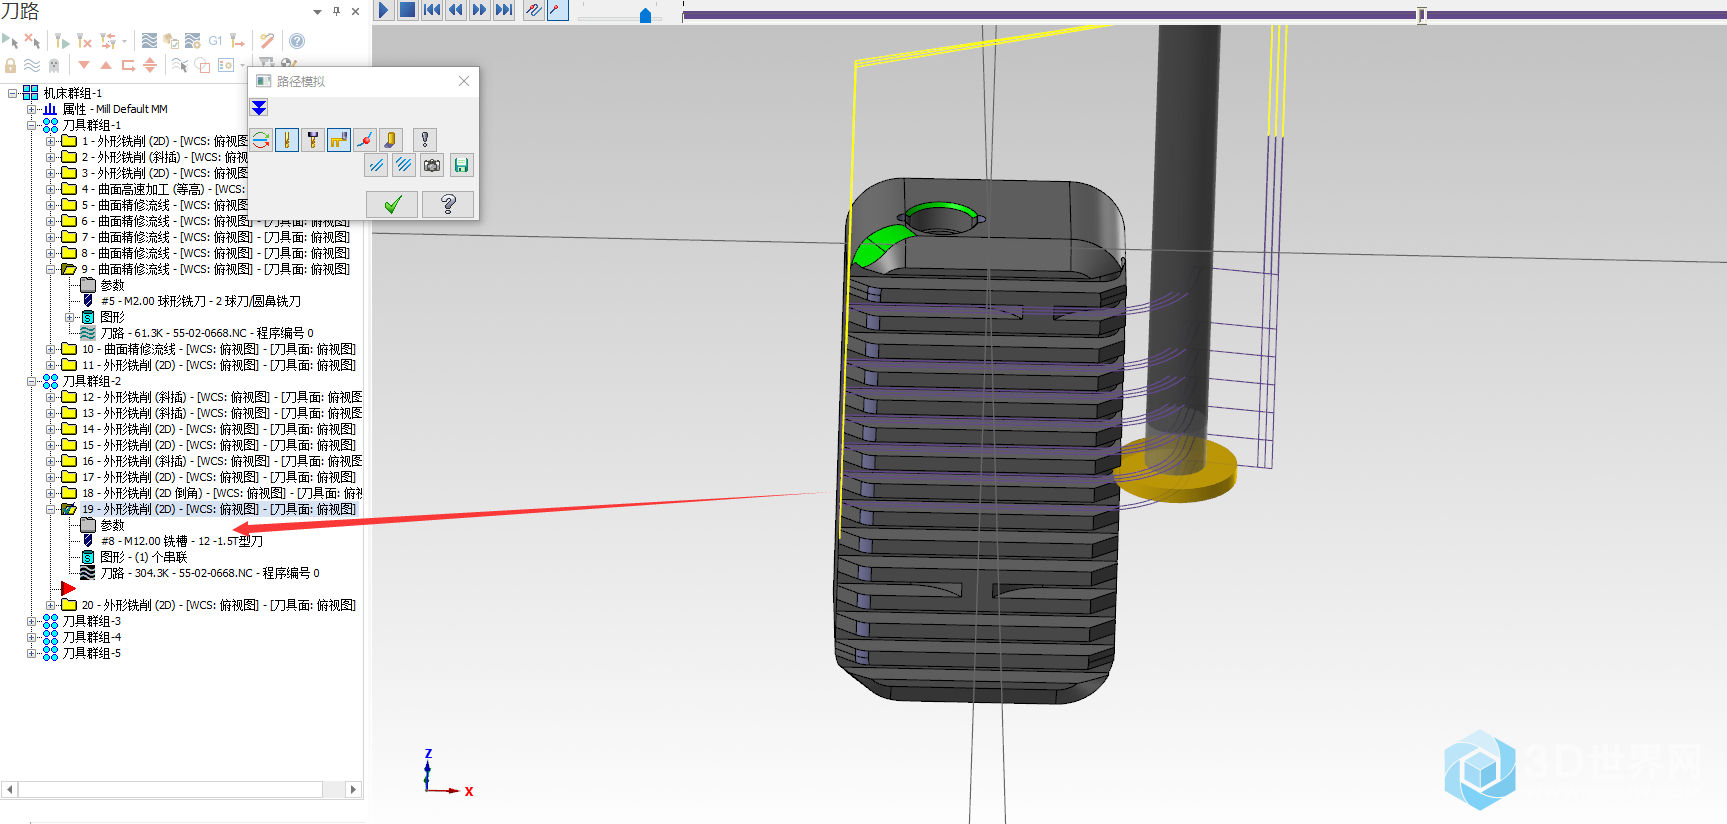Open 图形 - (1) 个串联
This screenshot has height=824, width=1727.
(x=143, y=557)
